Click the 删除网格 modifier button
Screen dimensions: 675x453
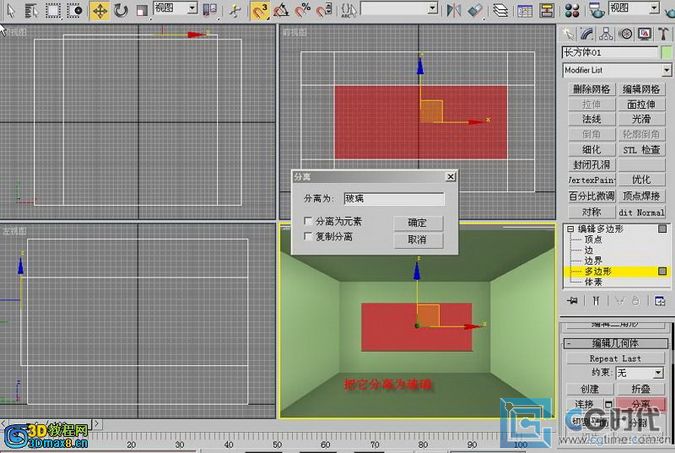[x=591, y=89]
